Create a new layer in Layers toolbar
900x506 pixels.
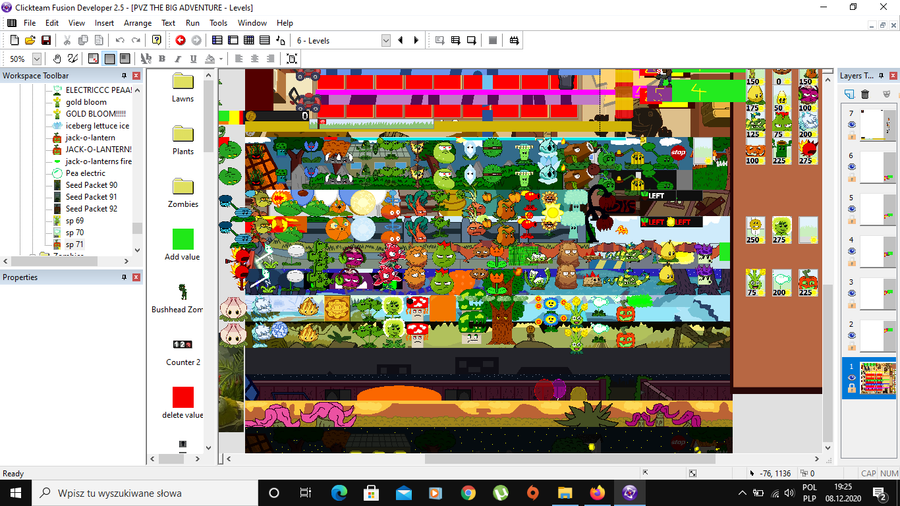point(849,94)
